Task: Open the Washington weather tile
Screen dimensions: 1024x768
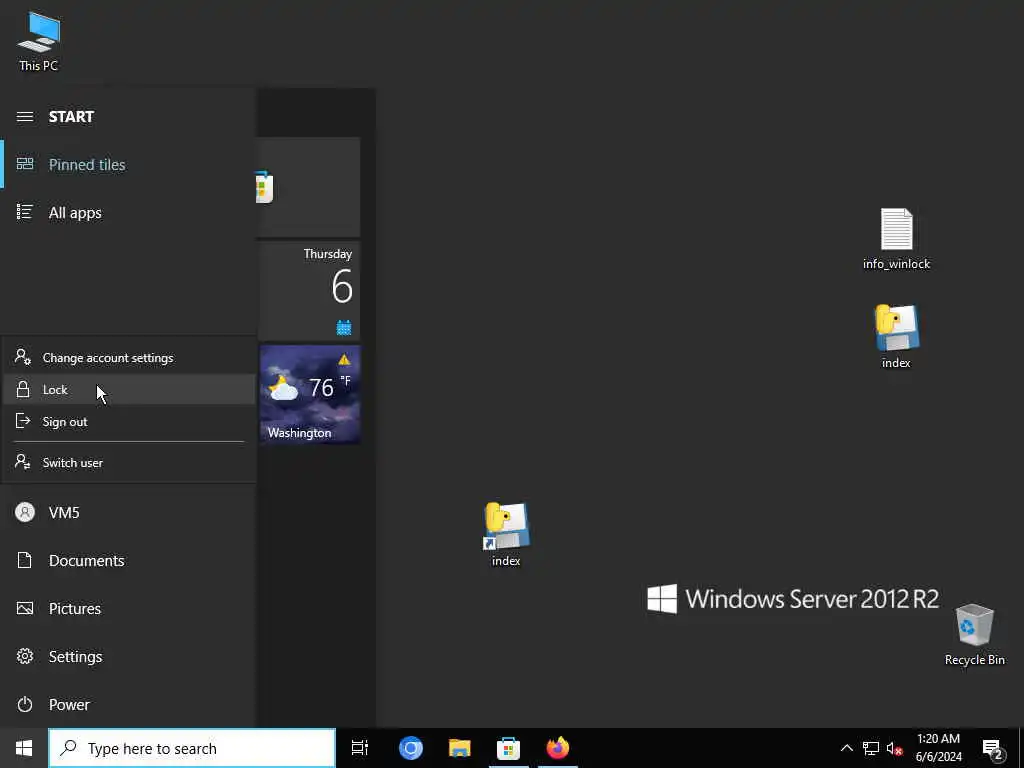Action: (x=310, y=394)
